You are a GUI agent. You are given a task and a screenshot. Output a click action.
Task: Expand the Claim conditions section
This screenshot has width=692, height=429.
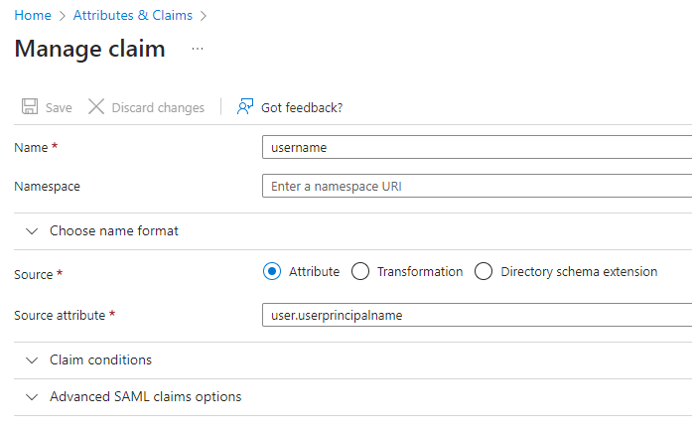[101, 360]
